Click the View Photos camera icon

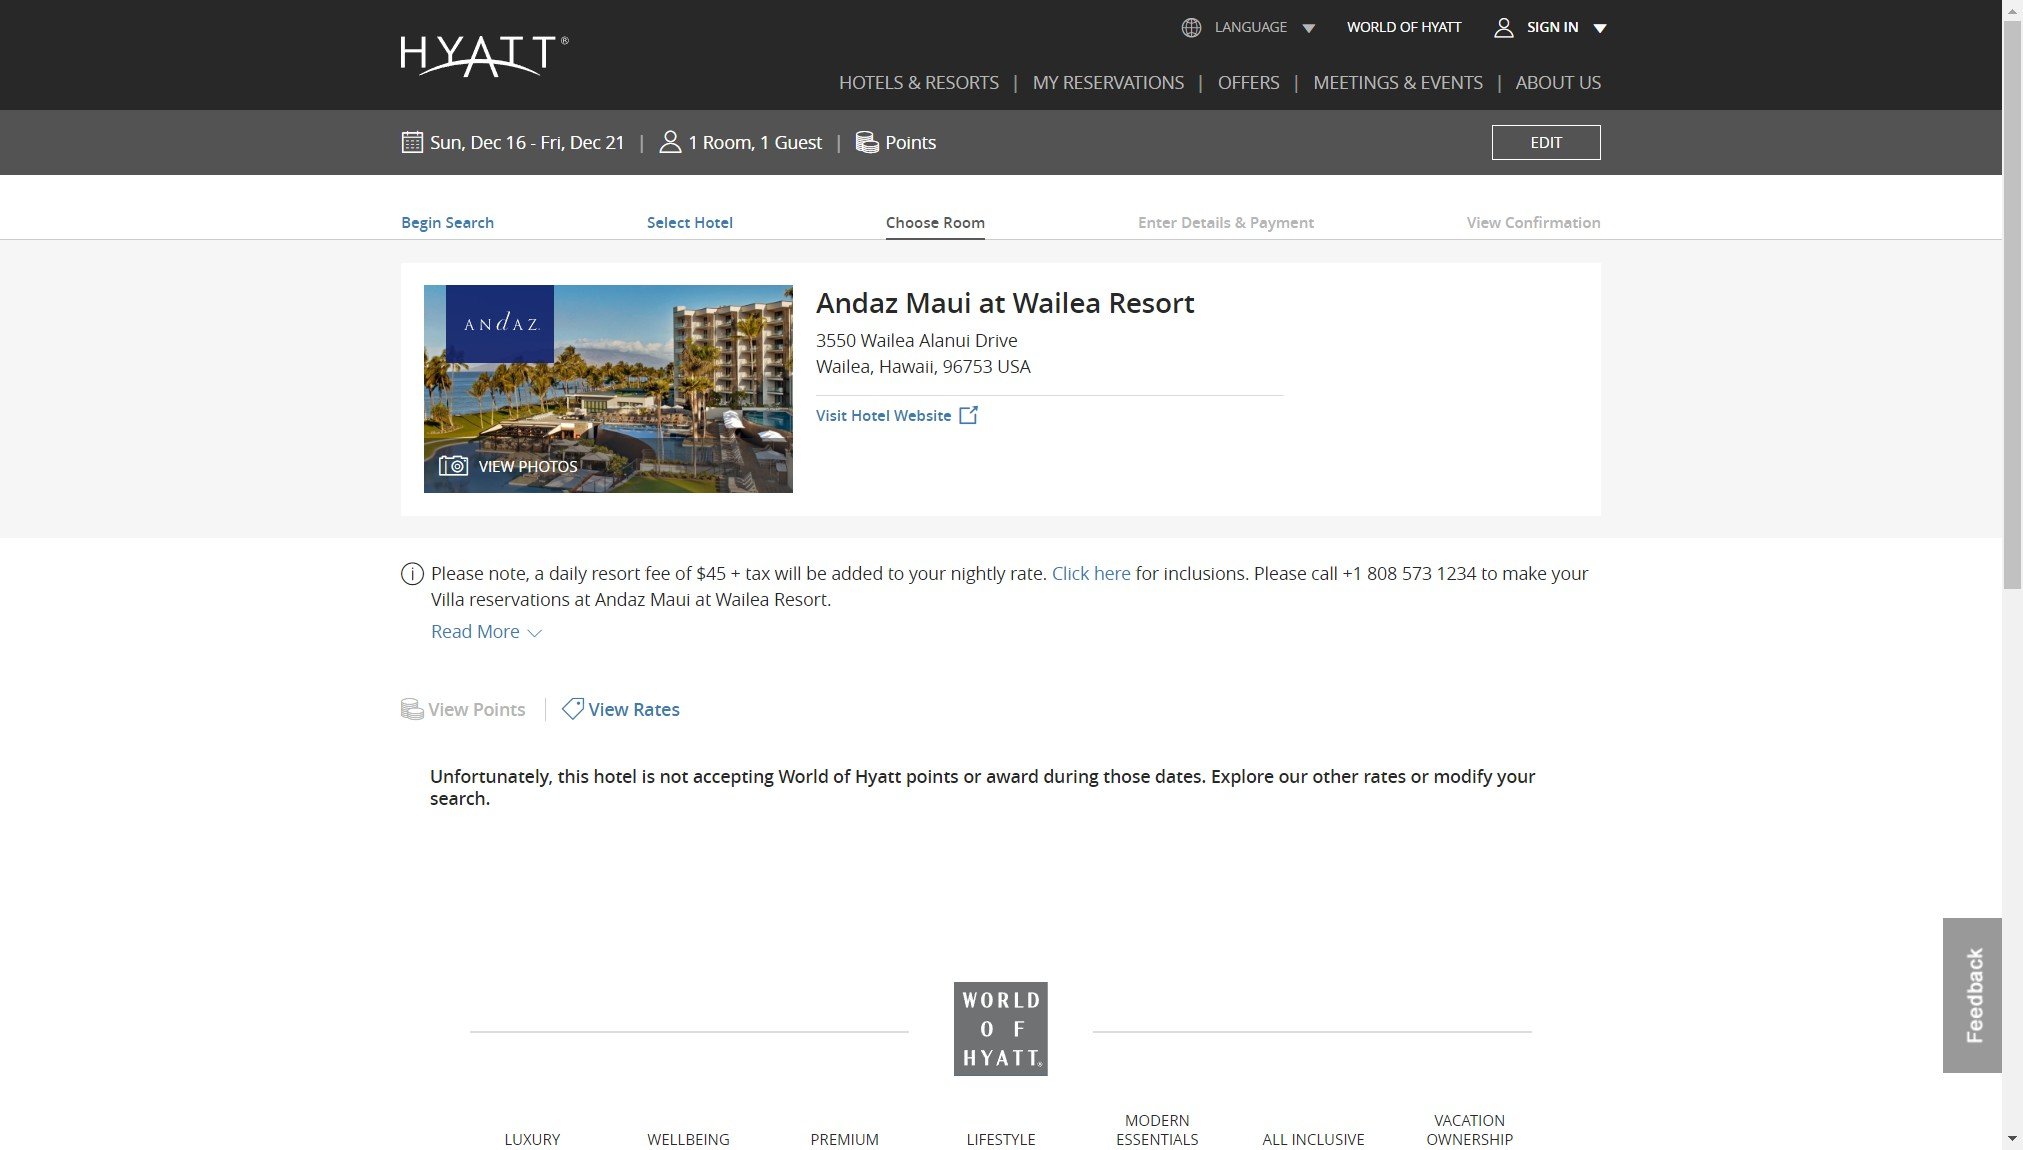point(453,466)
